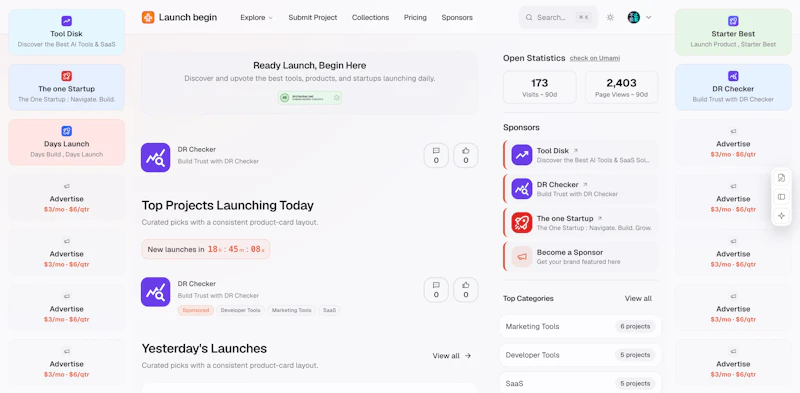This screenshot has width=800, height=393.
Task: Go to the Submit Project page
Action: [x=313, y=17]
